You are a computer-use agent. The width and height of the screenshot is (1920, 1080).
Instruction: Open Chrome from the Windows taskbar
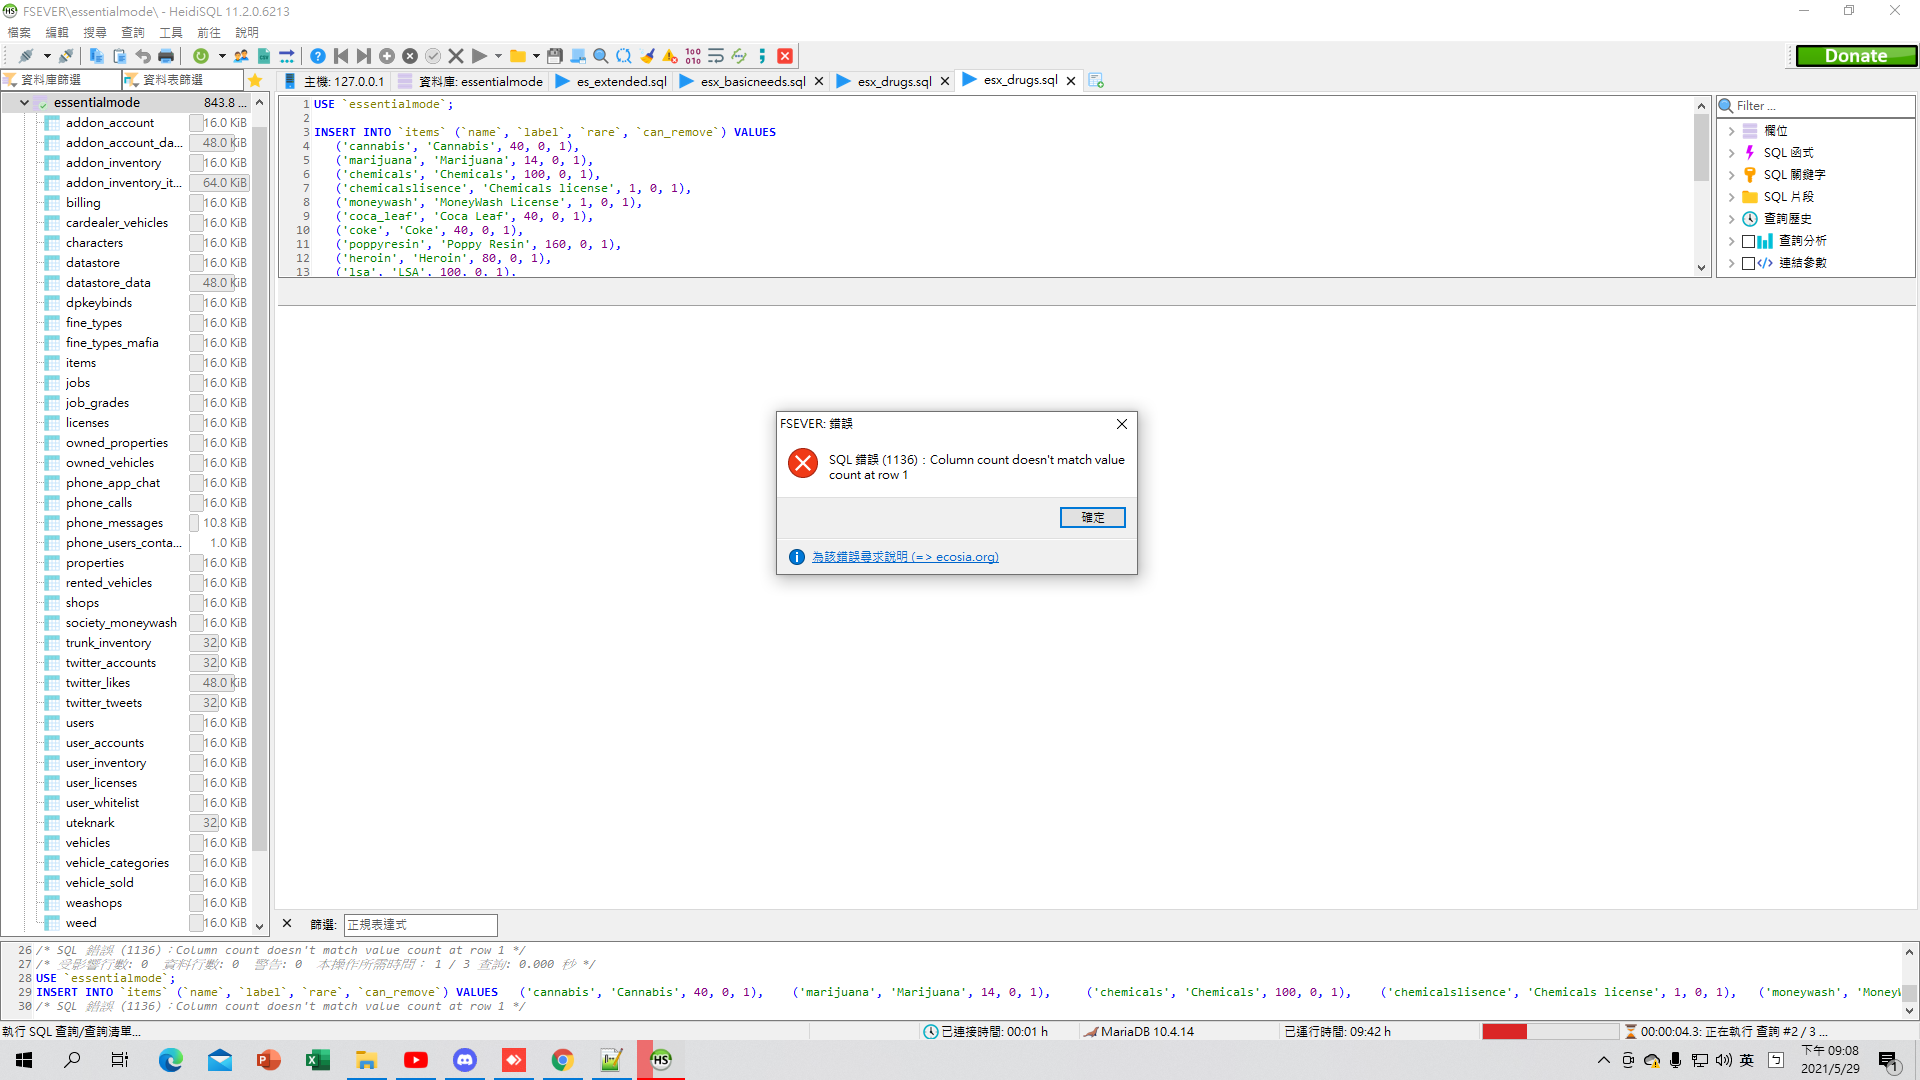click(562, 1060)
